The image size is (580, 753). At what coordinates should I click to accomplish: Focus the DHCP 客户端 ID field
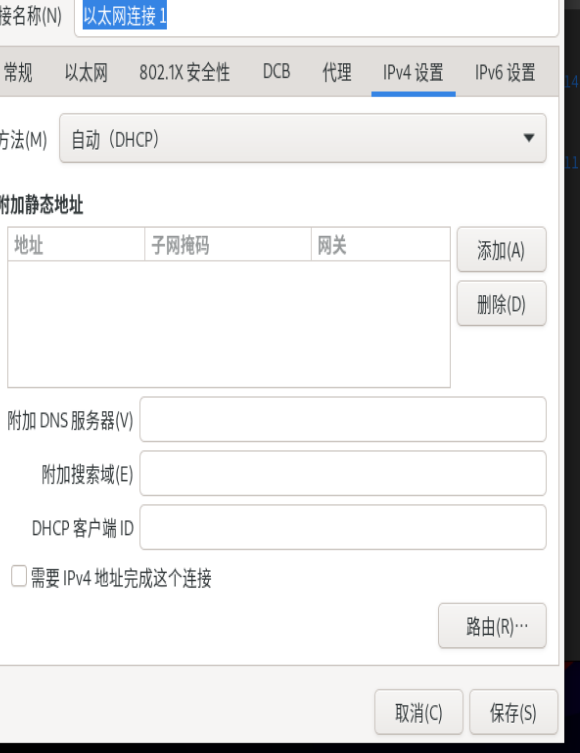click(343, 527)
